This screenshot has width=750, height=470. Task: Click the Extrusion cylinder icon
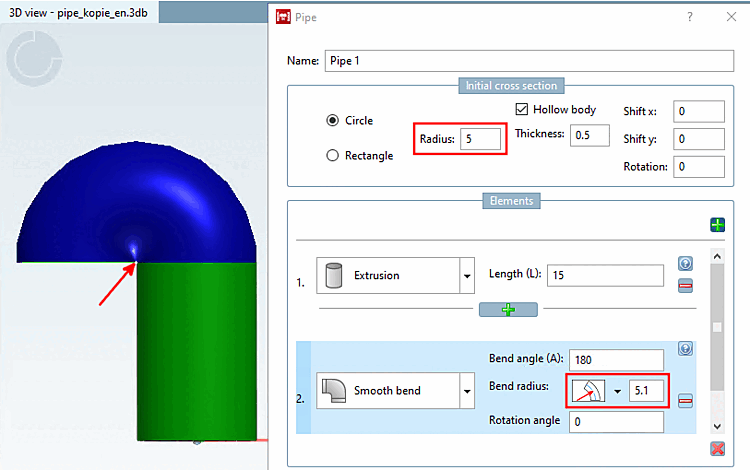tap(333, 275)
